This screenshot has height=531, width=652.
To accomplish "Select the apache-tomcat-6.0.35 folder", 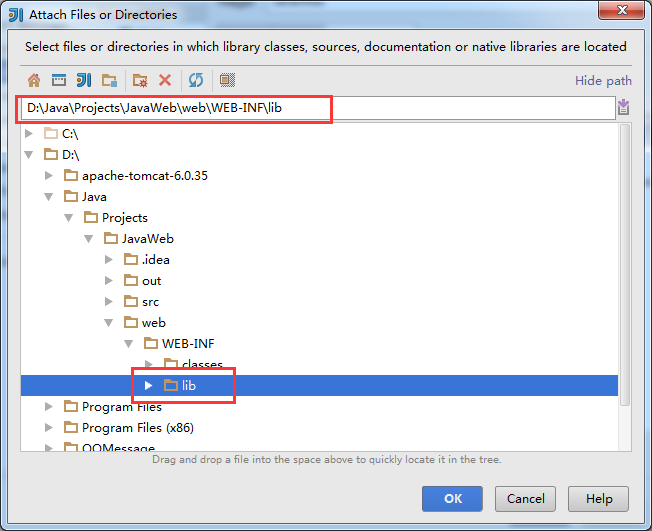I will click(144, 175).
